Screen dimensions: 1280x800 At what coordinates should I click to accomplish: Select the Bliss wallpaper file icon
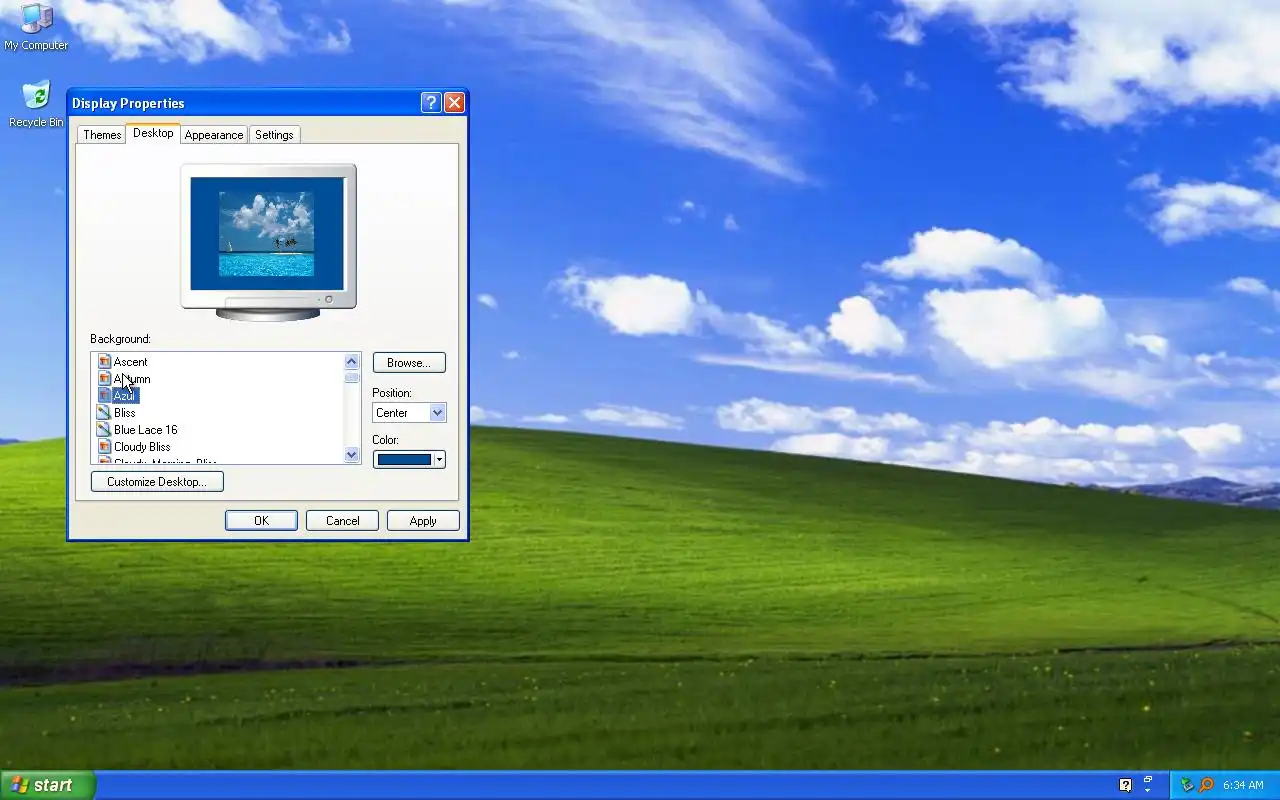coord(104,413)
